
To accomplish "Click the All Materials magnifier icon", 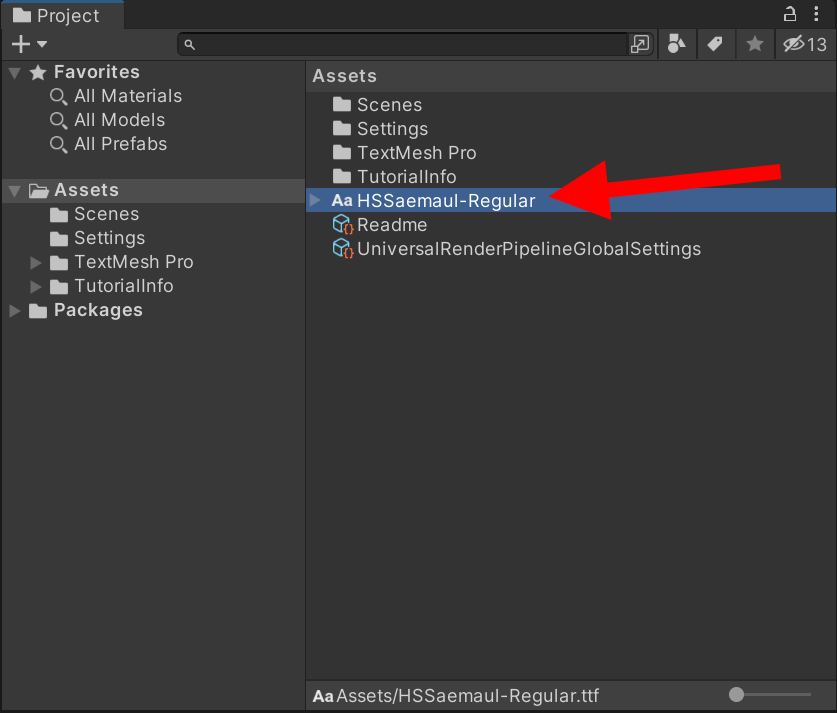I will 58,97.
